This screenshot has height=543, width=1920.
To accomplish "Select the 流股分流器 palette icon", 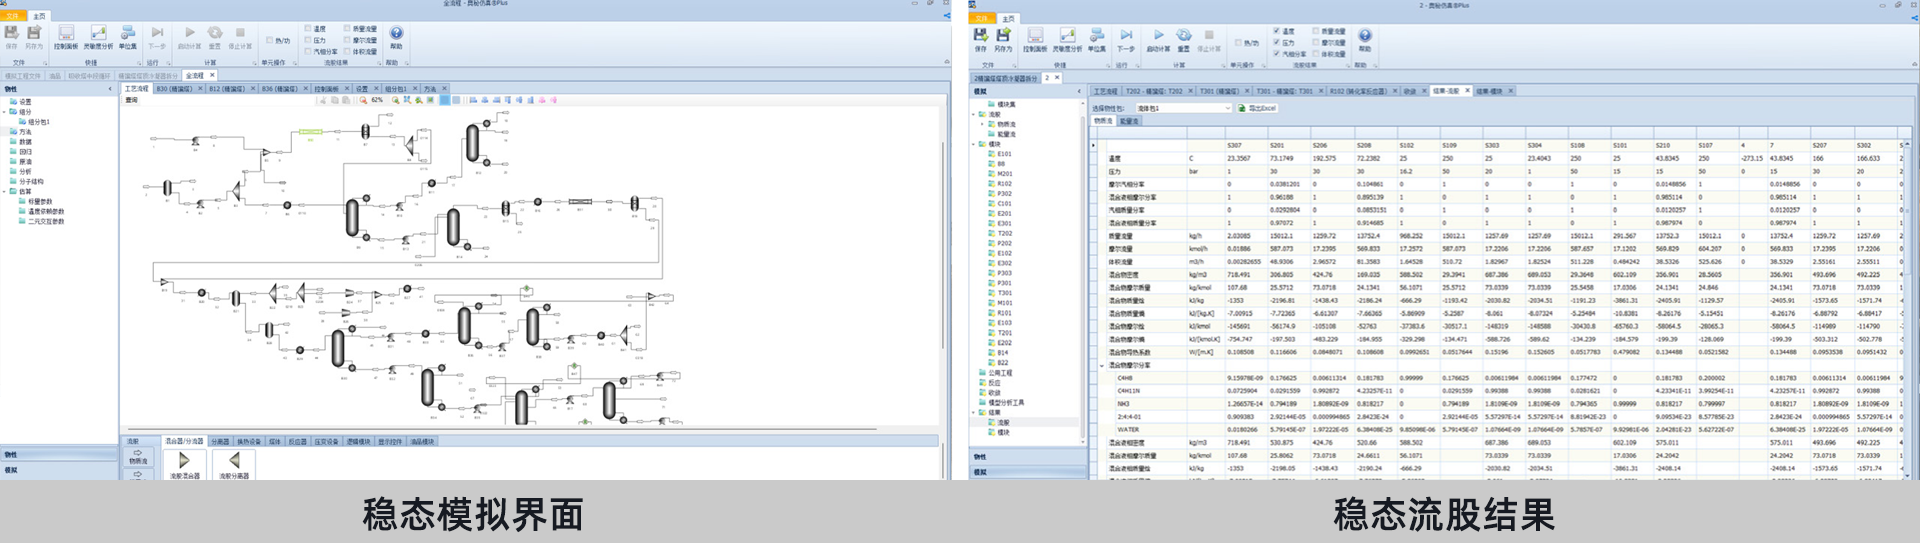I will tap(234, 461).
